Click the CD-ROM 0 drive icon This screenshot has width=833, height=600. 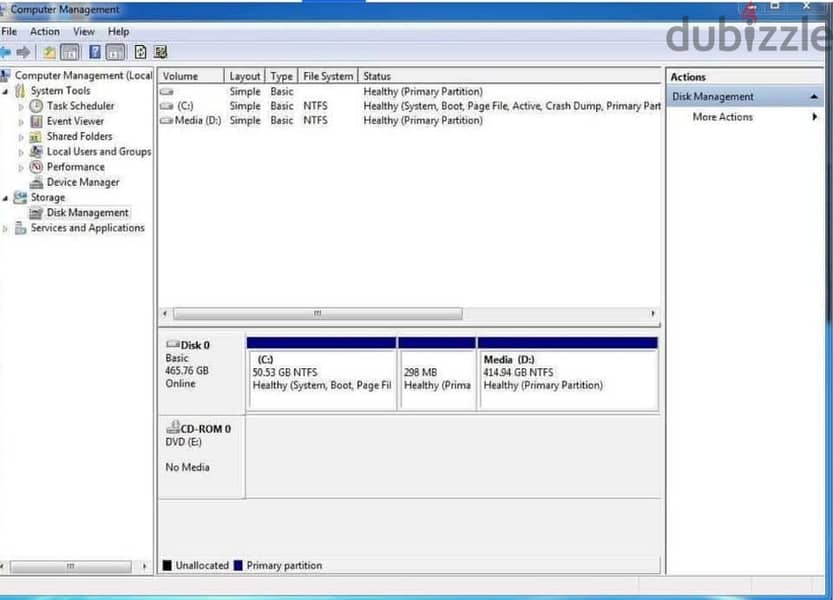[173, 427]
